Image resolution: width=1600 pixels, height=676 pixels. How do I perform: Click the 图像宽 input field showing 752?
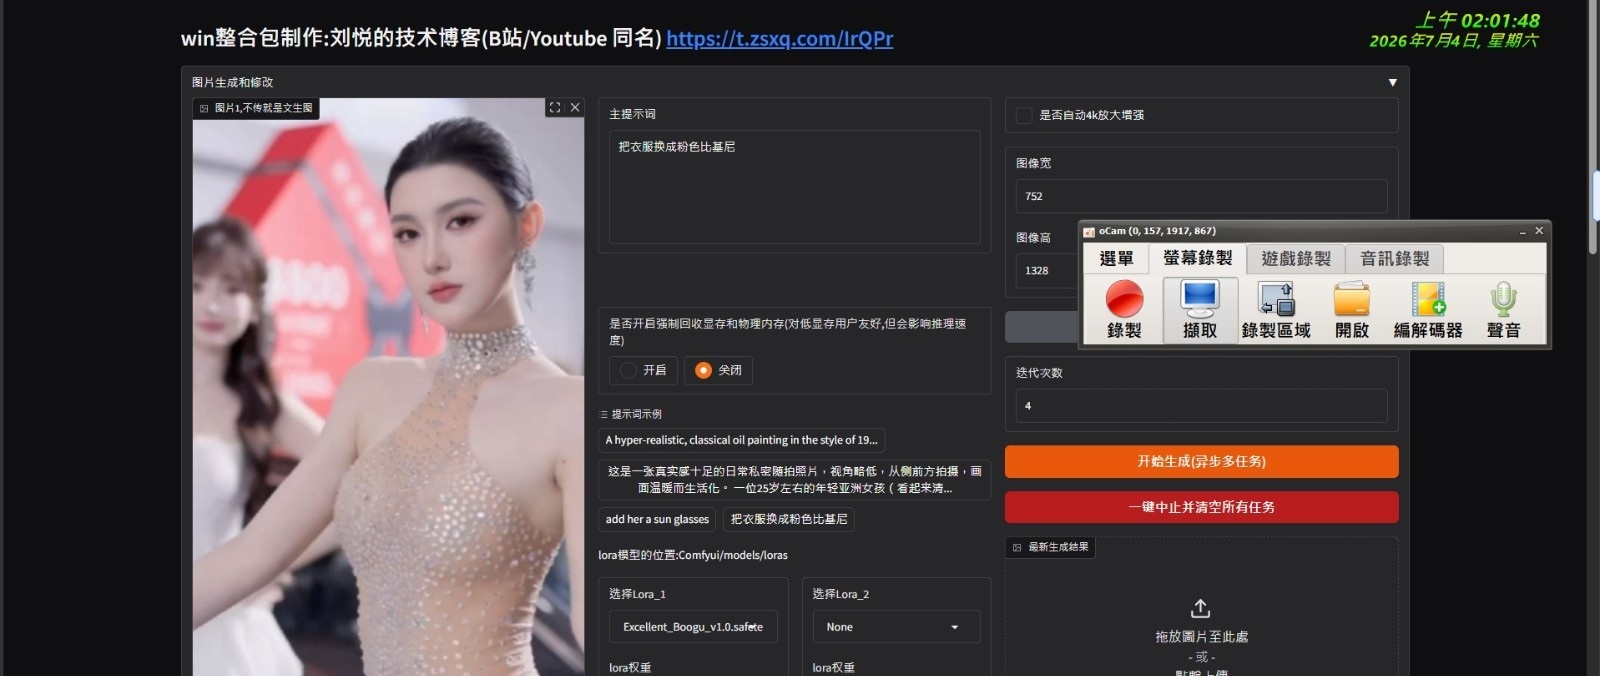pos(1201,196)
